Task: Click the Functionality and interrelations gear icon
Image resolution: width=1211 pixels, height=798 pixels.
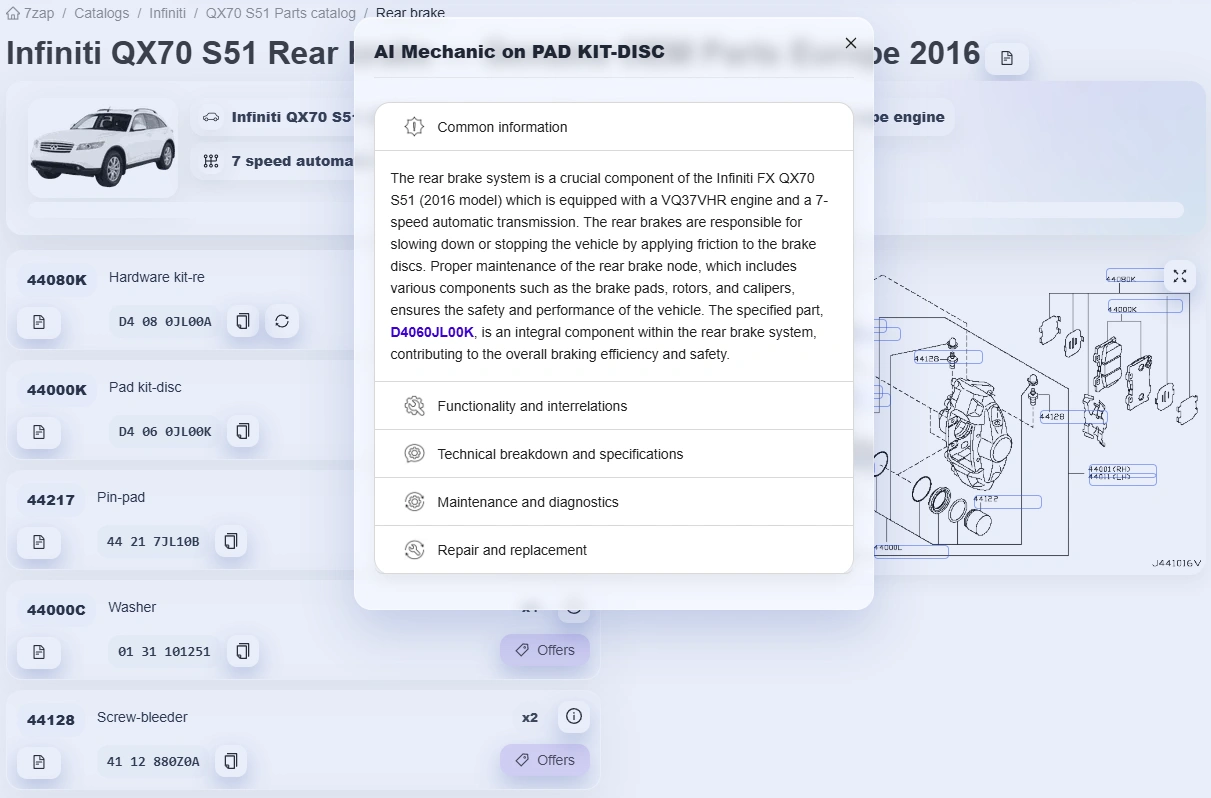Action: [414, 406]
